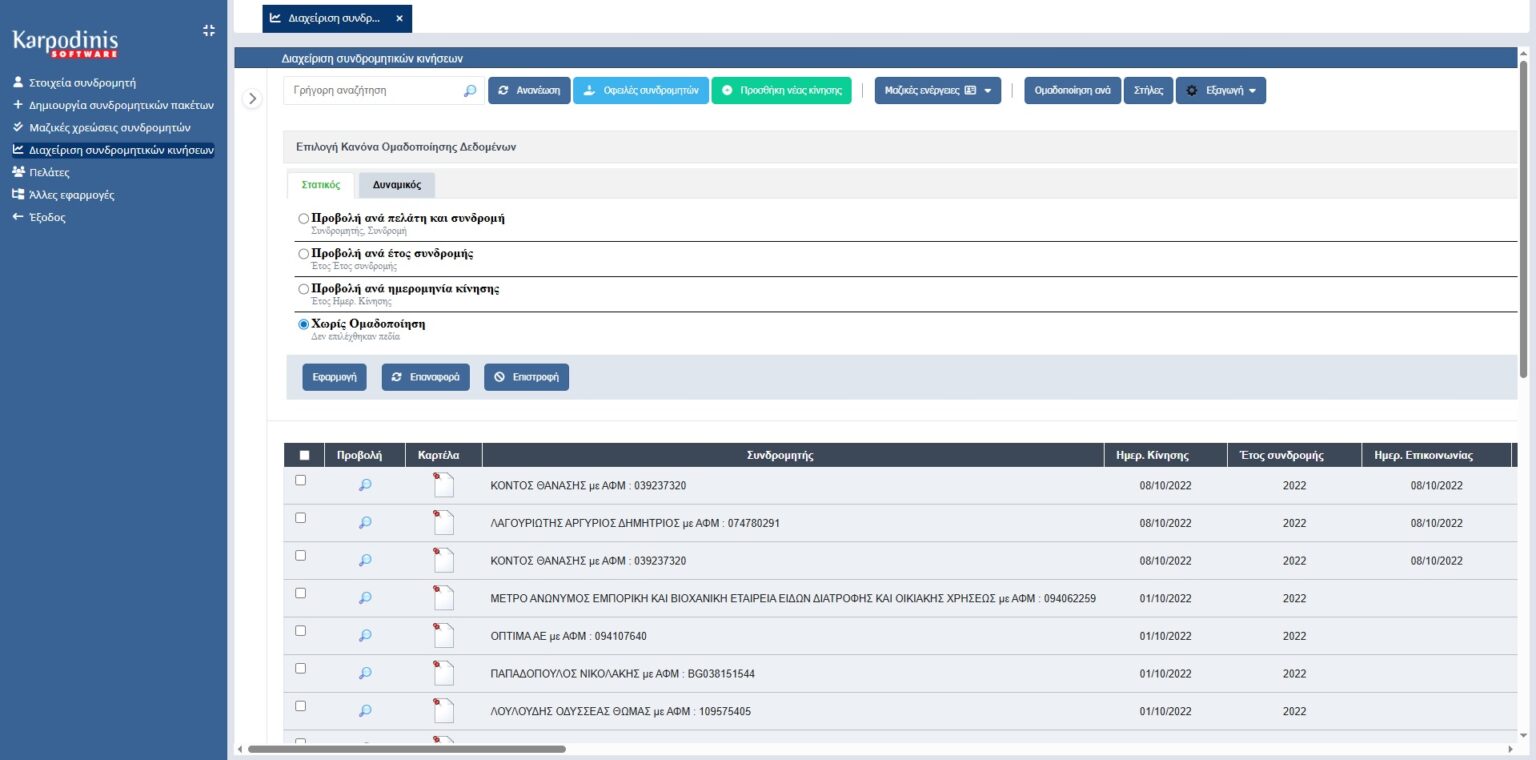Click the magnifier icon in quick search
This screenshot has height=760, width=1536.
tap(470, 91)
